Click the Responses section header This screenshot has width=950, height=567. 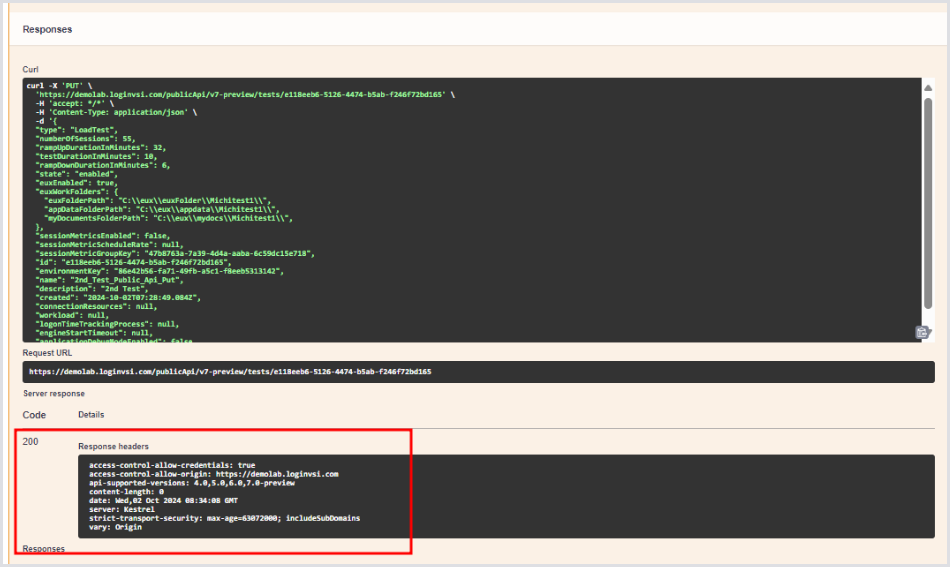click(x=48, y=30)
